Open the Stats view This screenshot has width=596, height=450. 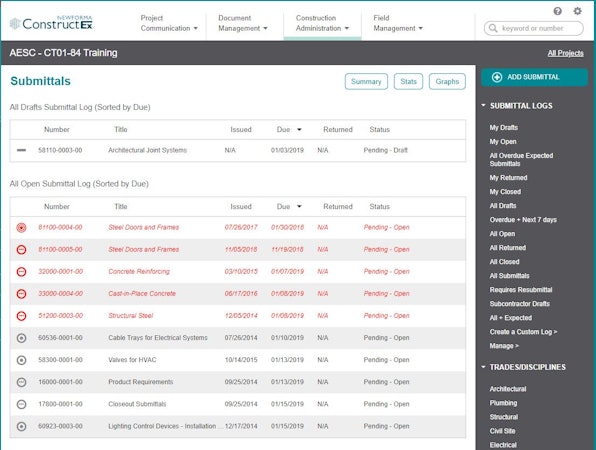pyautogui.click(x=408, y=81)
